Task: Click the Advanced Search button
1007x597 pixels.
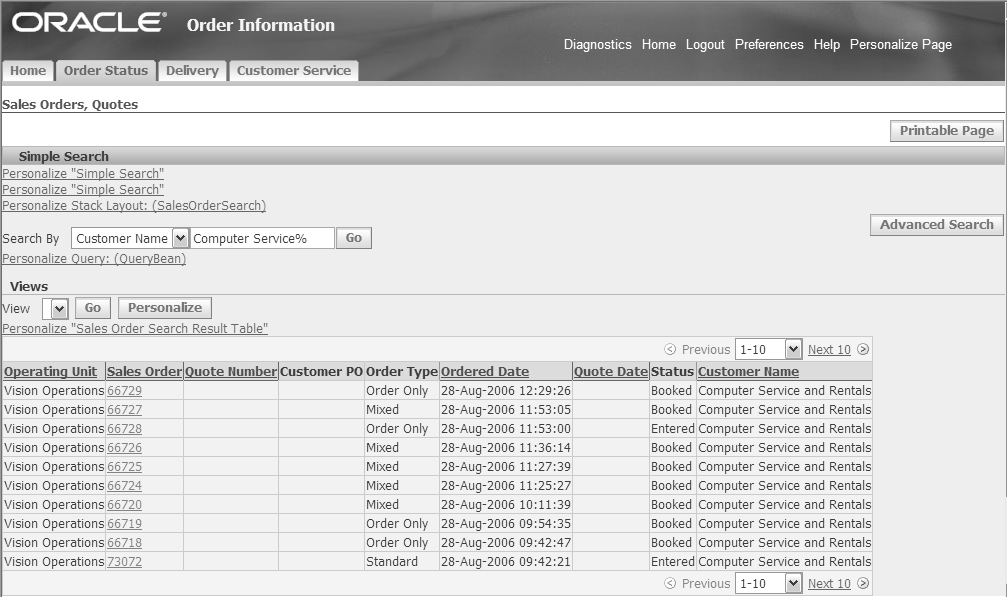Action: click(936, 225)
